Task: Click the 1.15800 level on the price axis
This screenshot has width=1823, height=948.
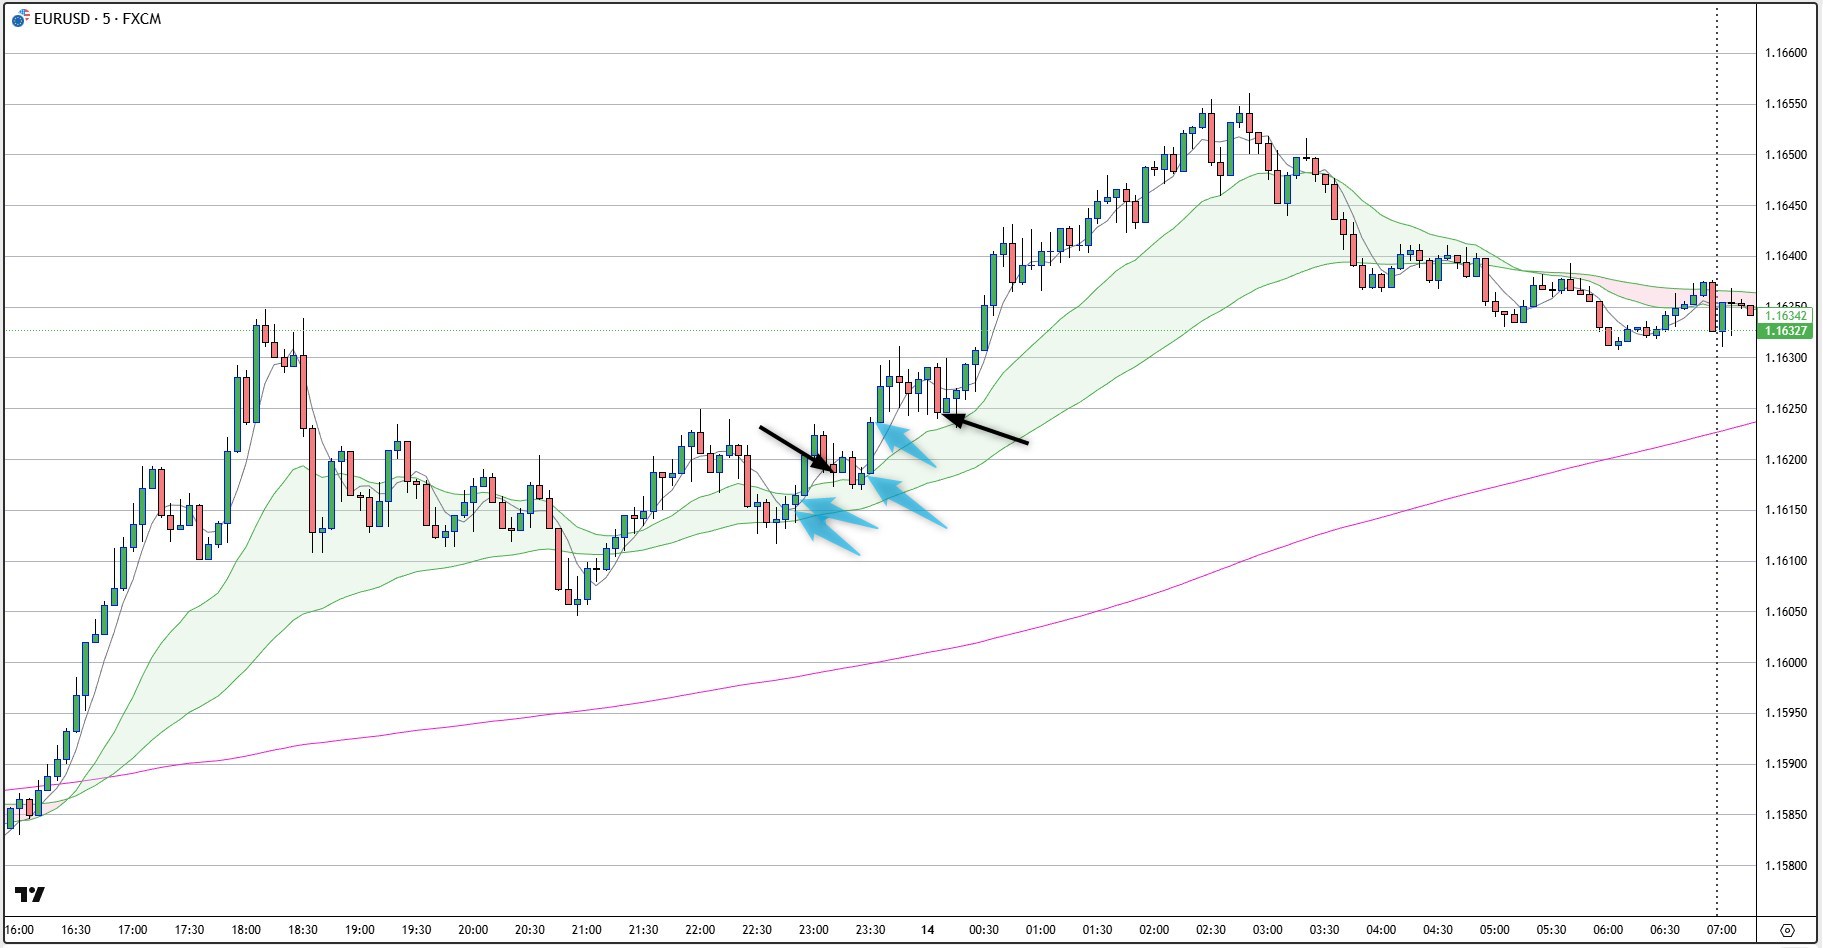Action: tap(1785, 866)
